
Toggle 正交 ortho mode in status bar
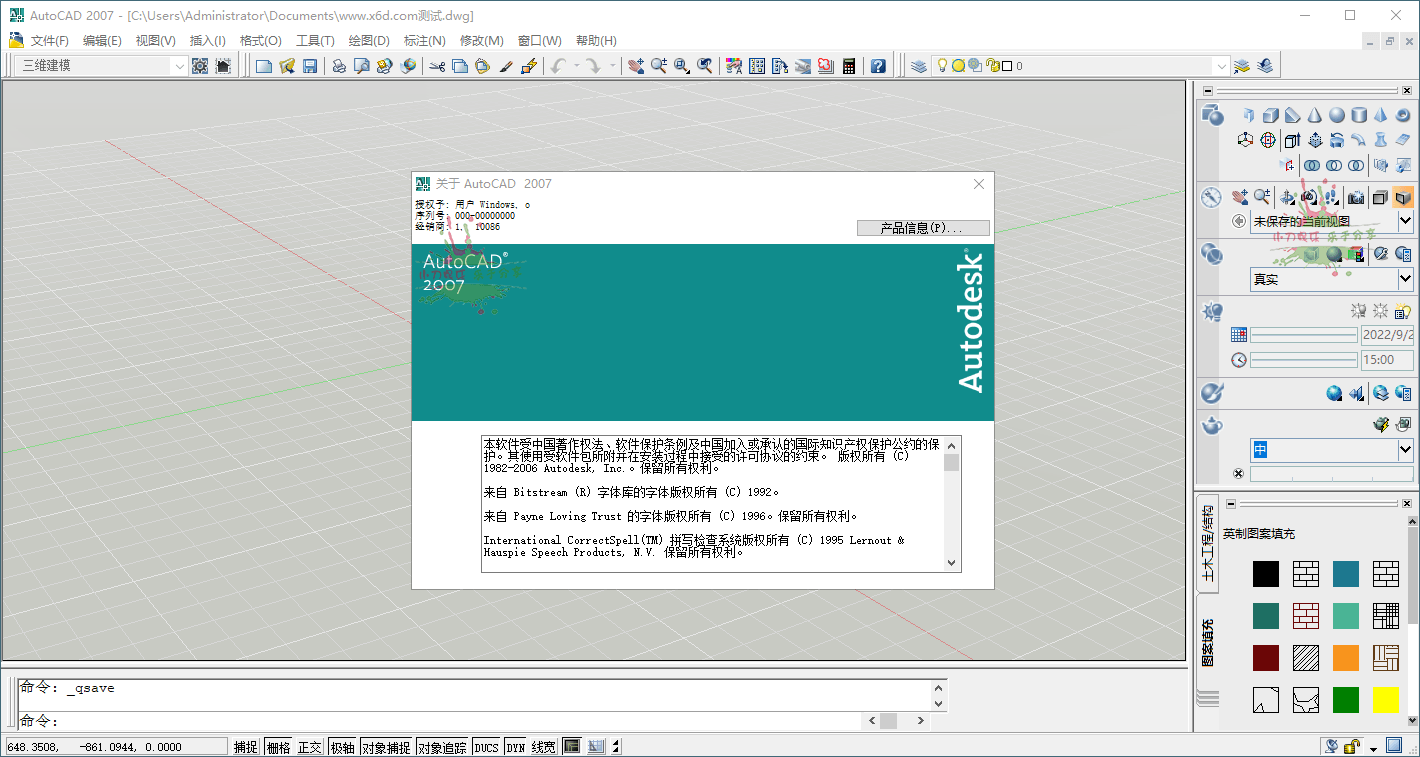point(310,747)
